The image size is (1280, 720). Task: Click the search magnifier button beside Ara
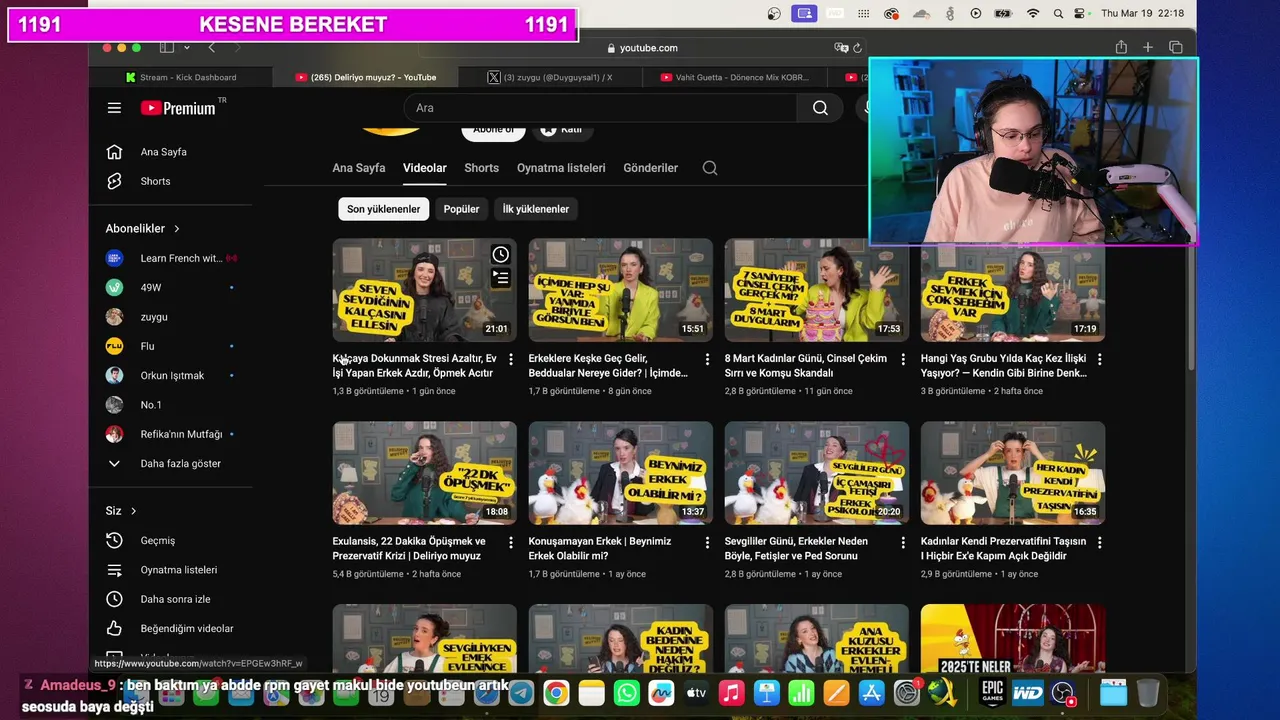coord(820,108)
